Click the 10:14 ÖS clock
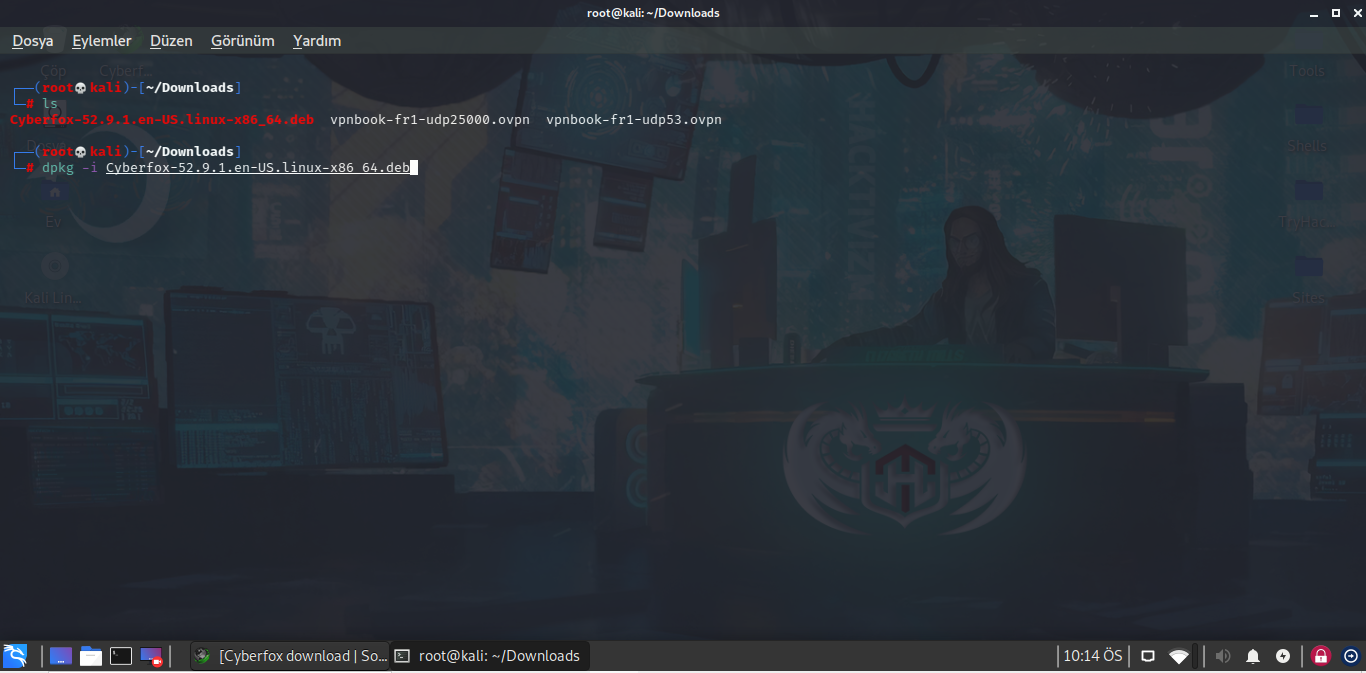1366x673 pixels. coord(1092,656)
